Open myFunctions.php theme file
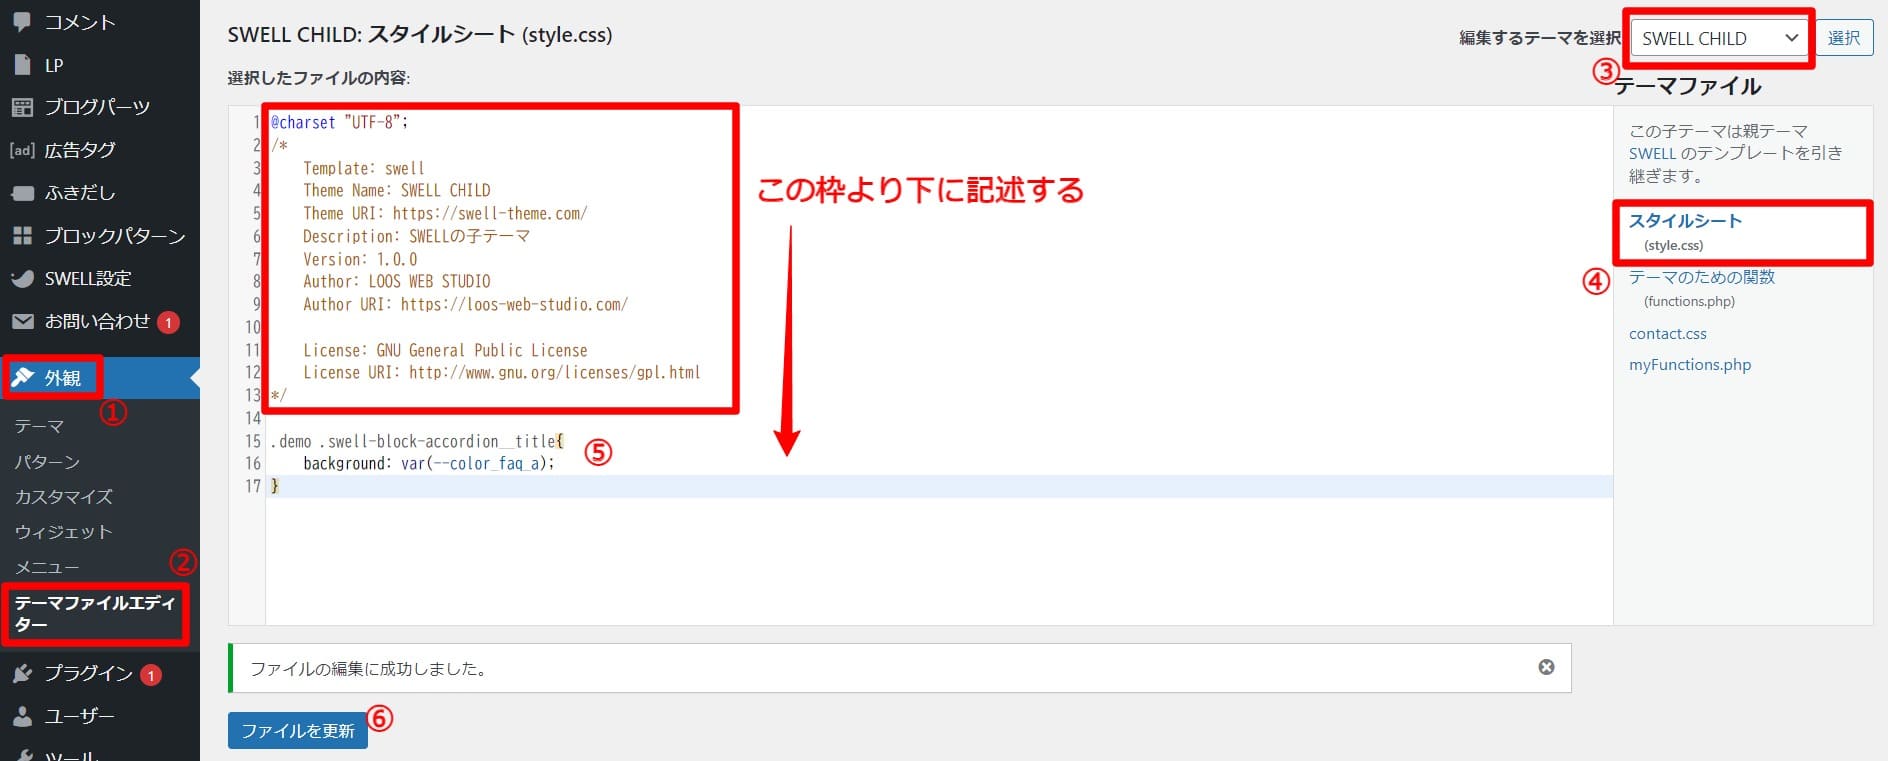 (x=1690, y=365)
